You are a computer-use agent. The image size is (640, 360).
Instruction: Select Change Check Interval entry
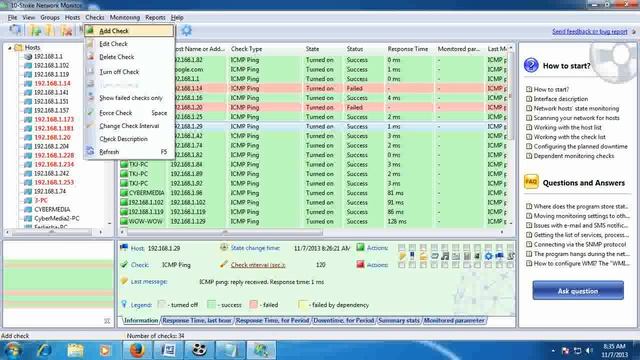click(129, 126)
